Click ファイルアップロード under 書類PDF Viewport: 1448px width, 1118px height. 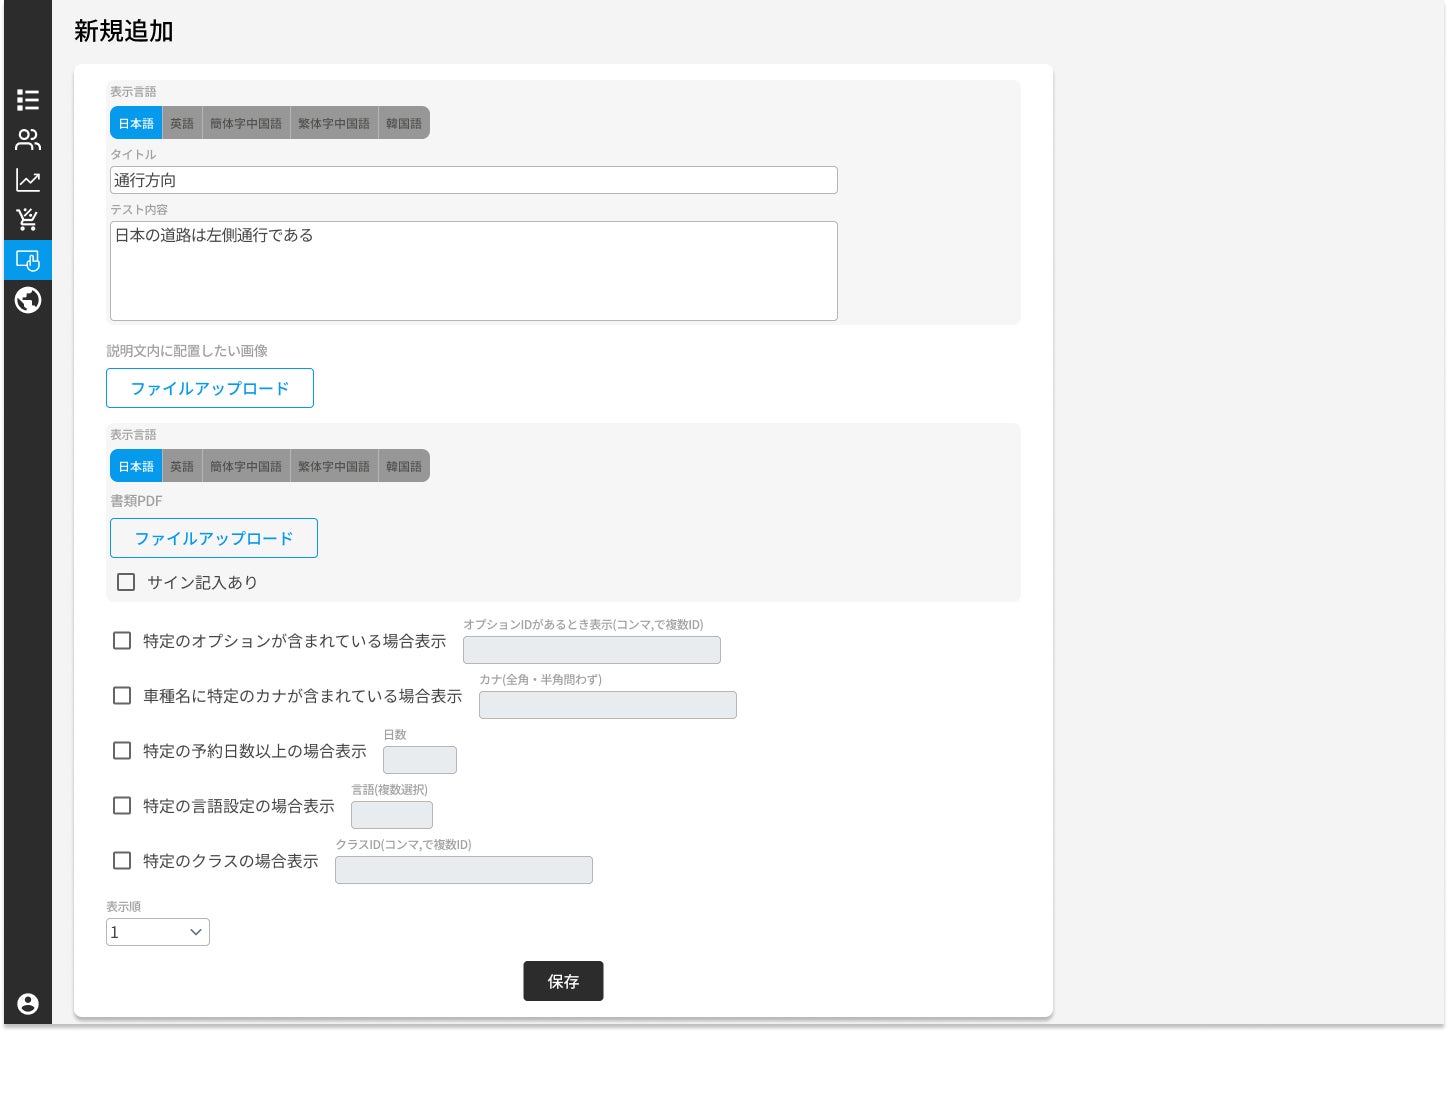click(x=214, y=538)
